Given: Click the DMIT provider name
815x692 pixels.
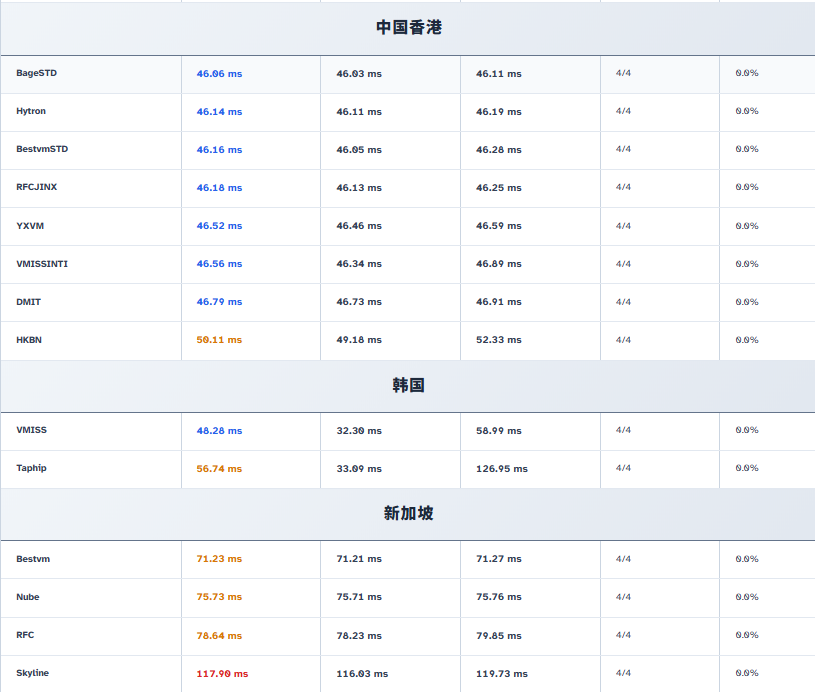Looking at the screenshot, I should [29, 302].
